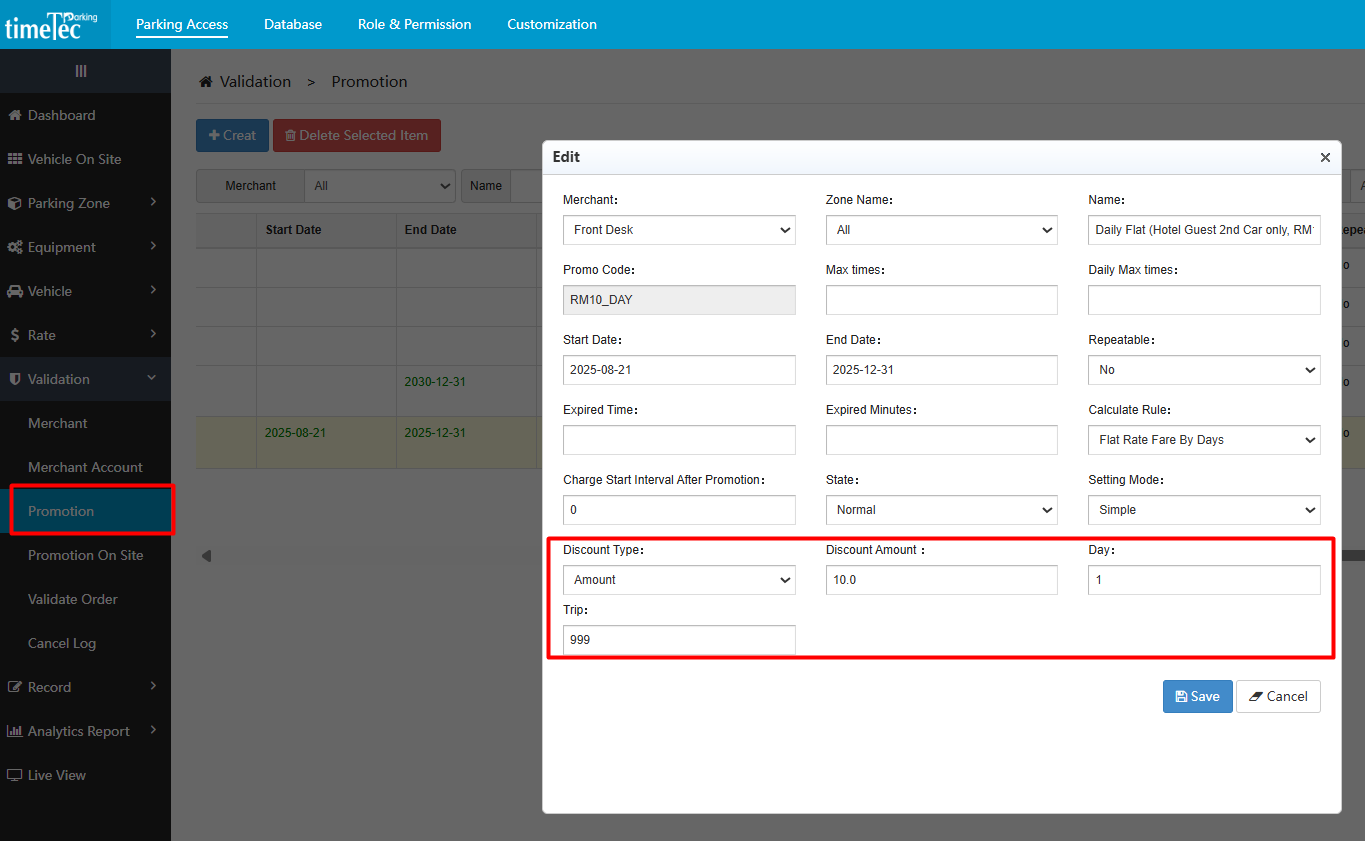Click the Discount Amount field
The width and height of the screenshot is (1365, 841).
click(x=941, y=580)
